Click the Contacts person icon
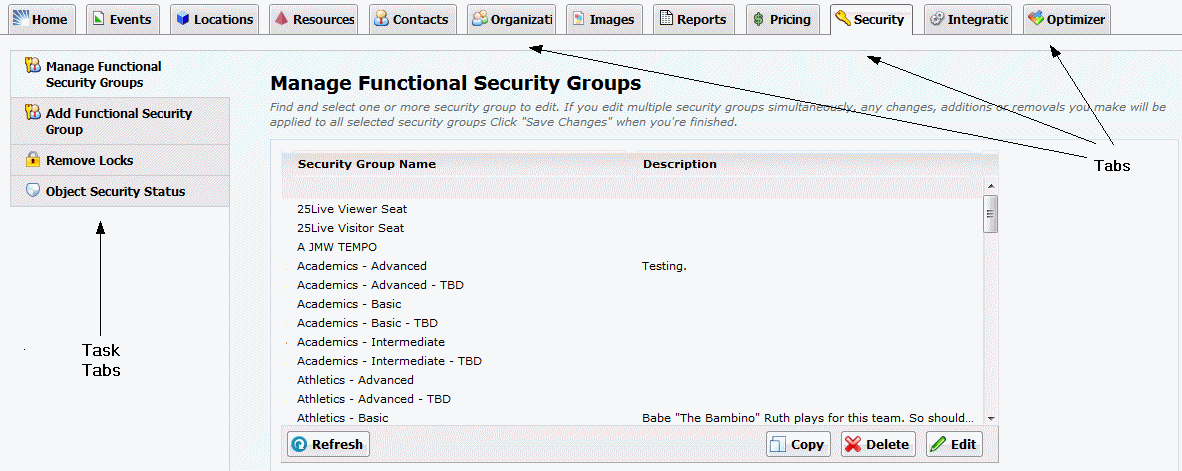Image resolution: width=1182 pixels, height=471 pixels. coord(381,19)
